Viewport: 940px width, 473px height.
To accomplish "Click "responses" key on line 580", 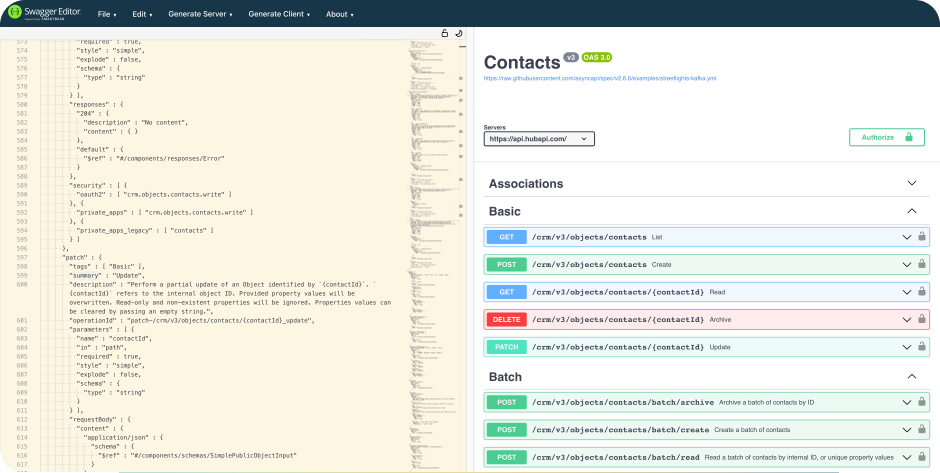I will click(x=90, y=104).
